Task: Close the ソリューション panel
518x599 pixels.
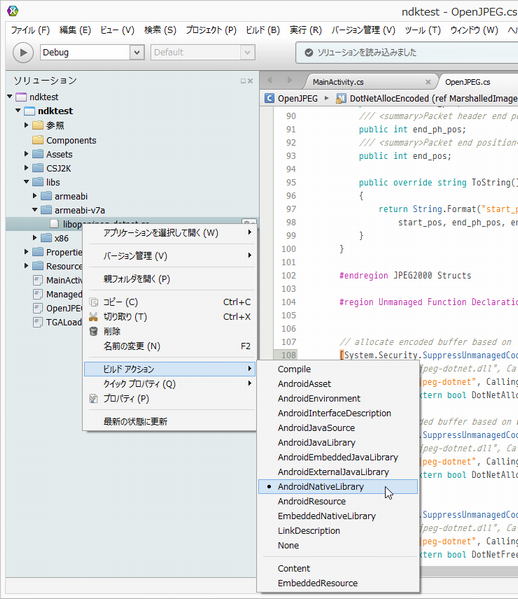Action: click(x=250, y=81)
